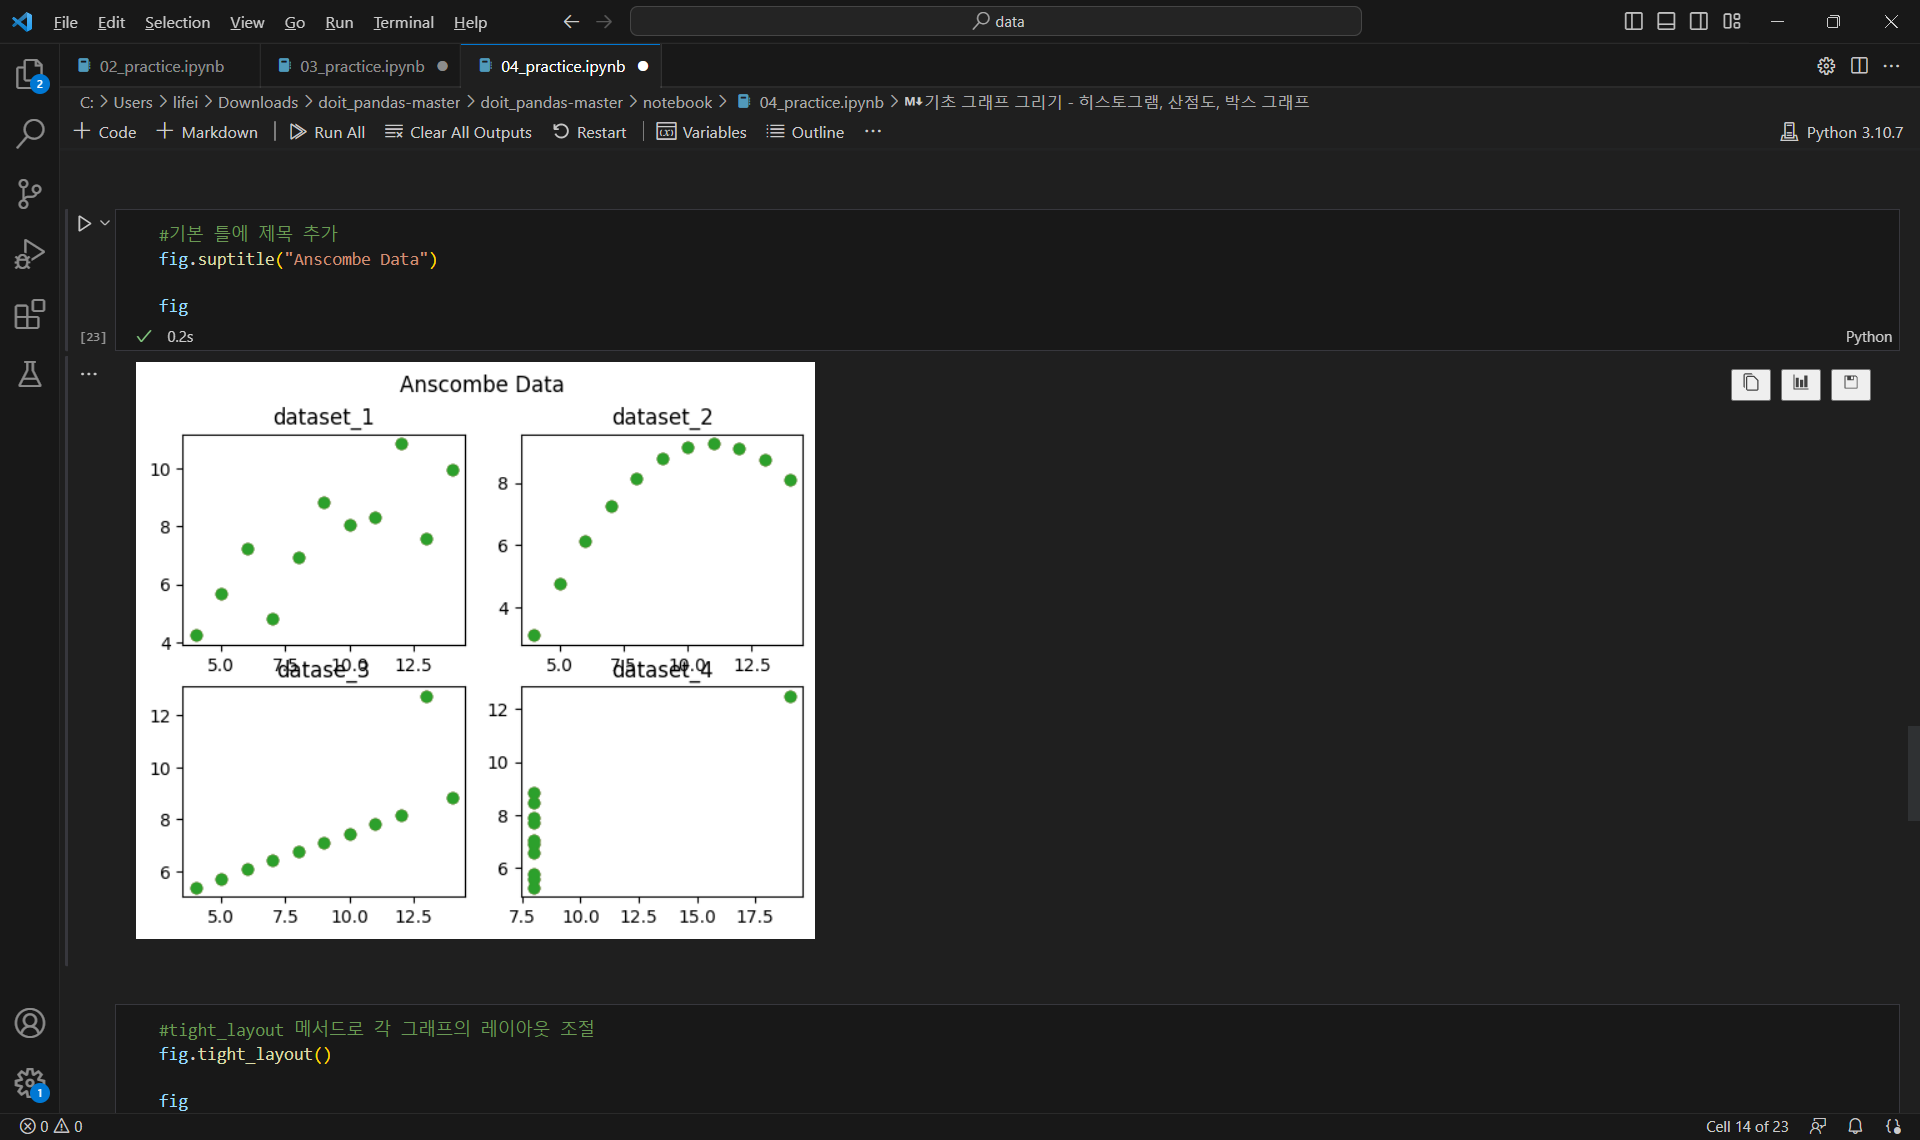The image size is (1920, 1140).
Task: Copy the plot output image
Action: point(1750,384)
